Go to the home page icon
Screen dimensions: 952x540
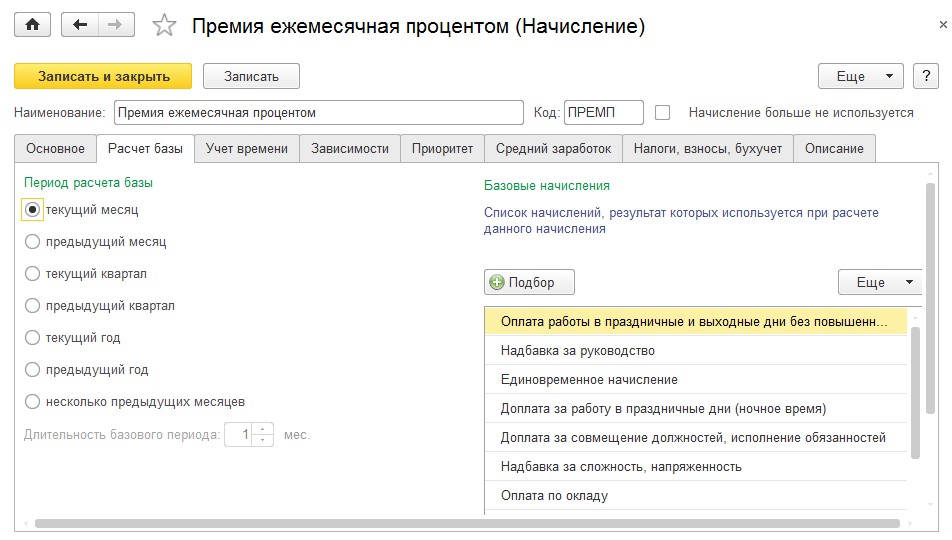32,25
